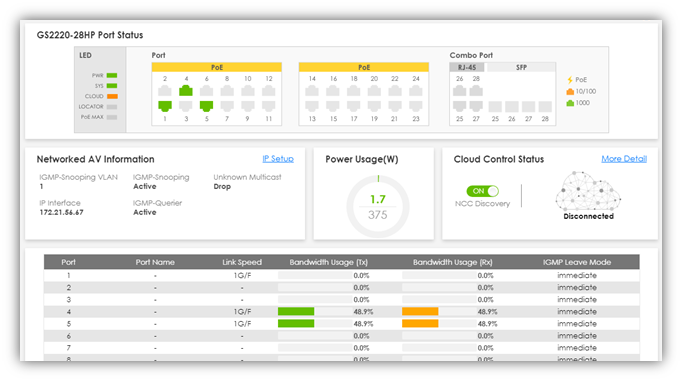Image resolution: width=682 pixels, height=381 pixels.
Task: Click the IGMP Leave Mode column header
Action: (x=577, y=262)
